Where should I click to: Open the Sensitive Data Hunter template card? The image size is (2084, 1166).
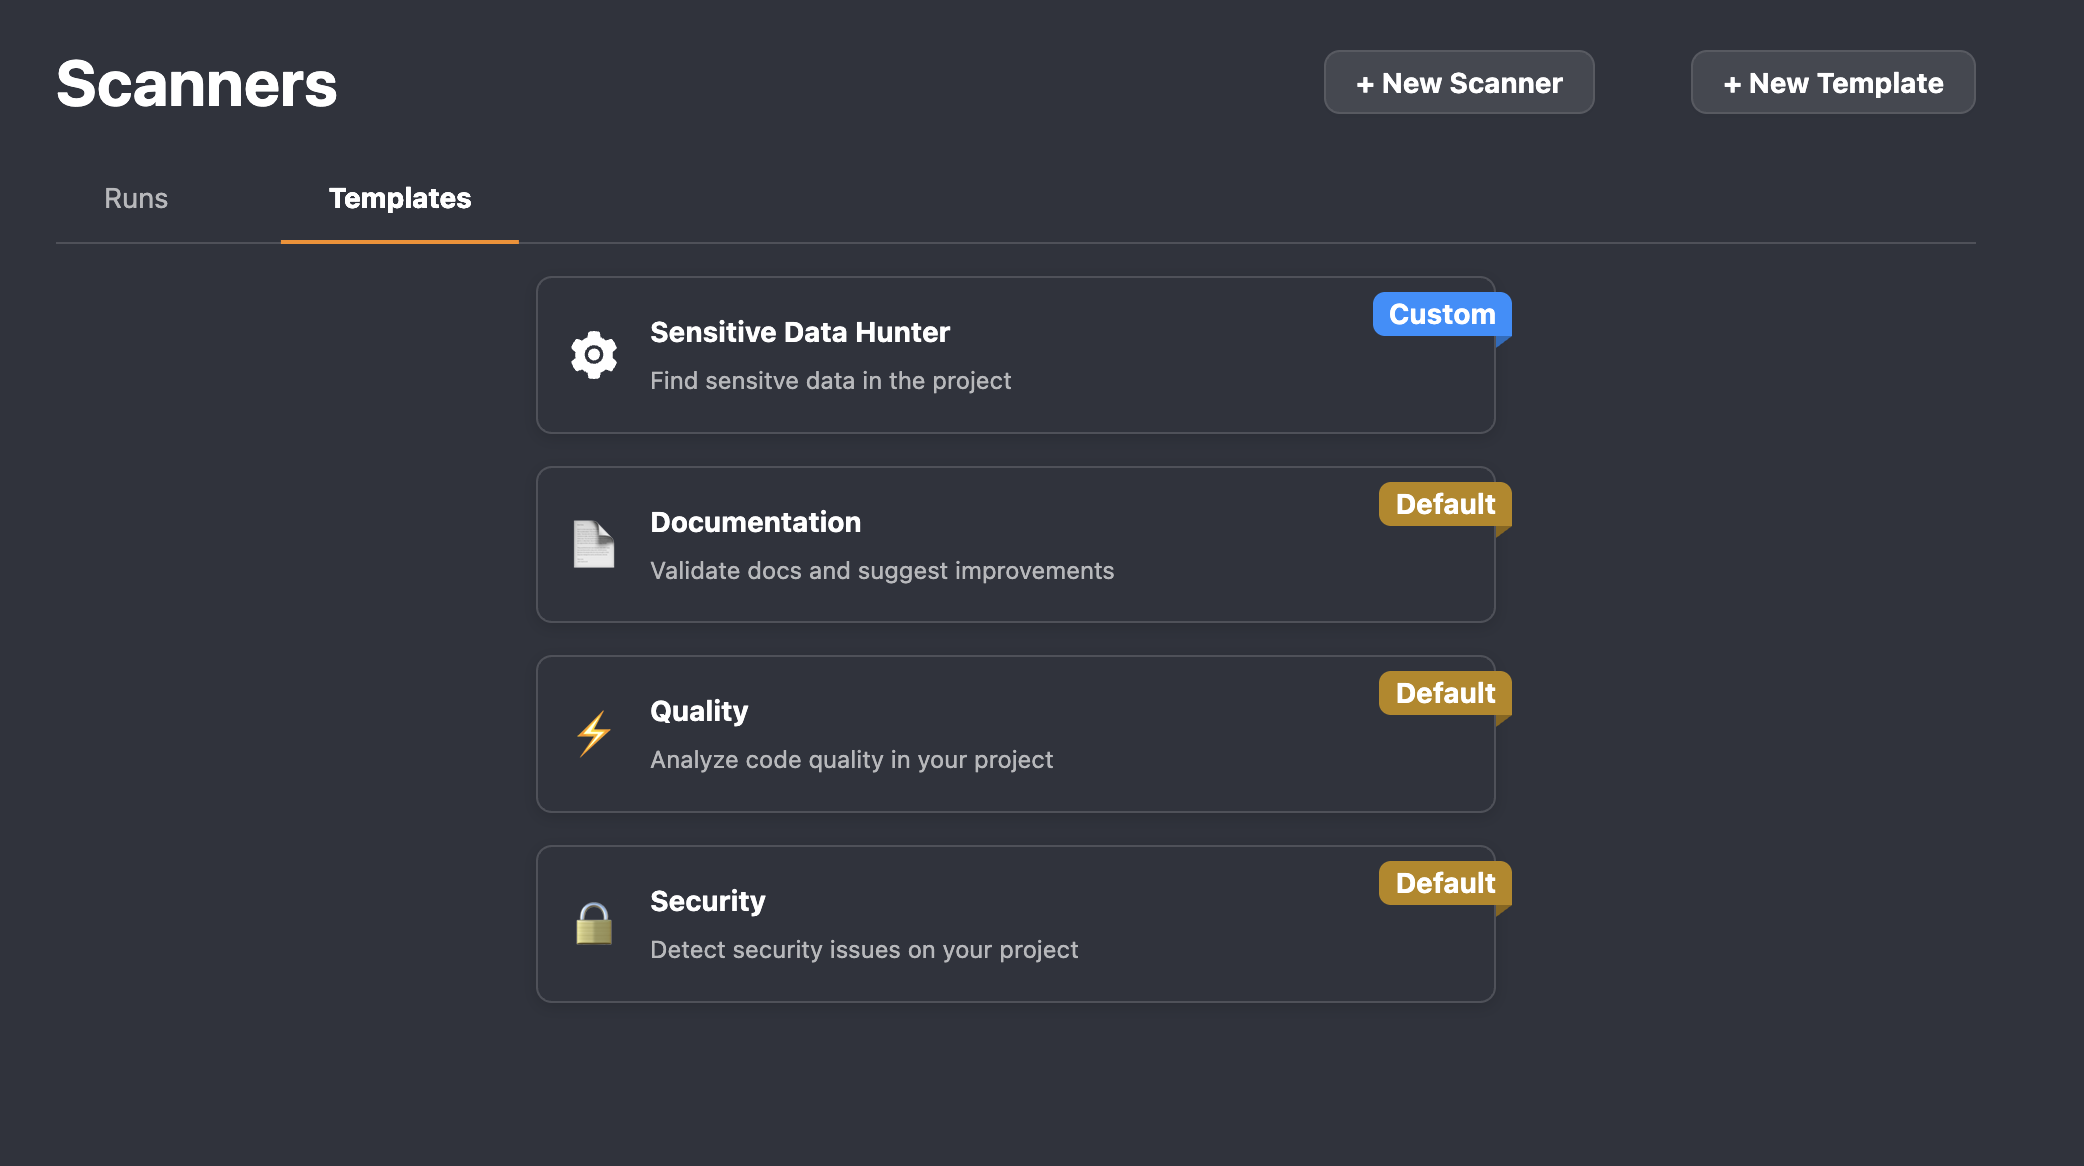[x=1015, y=355]
